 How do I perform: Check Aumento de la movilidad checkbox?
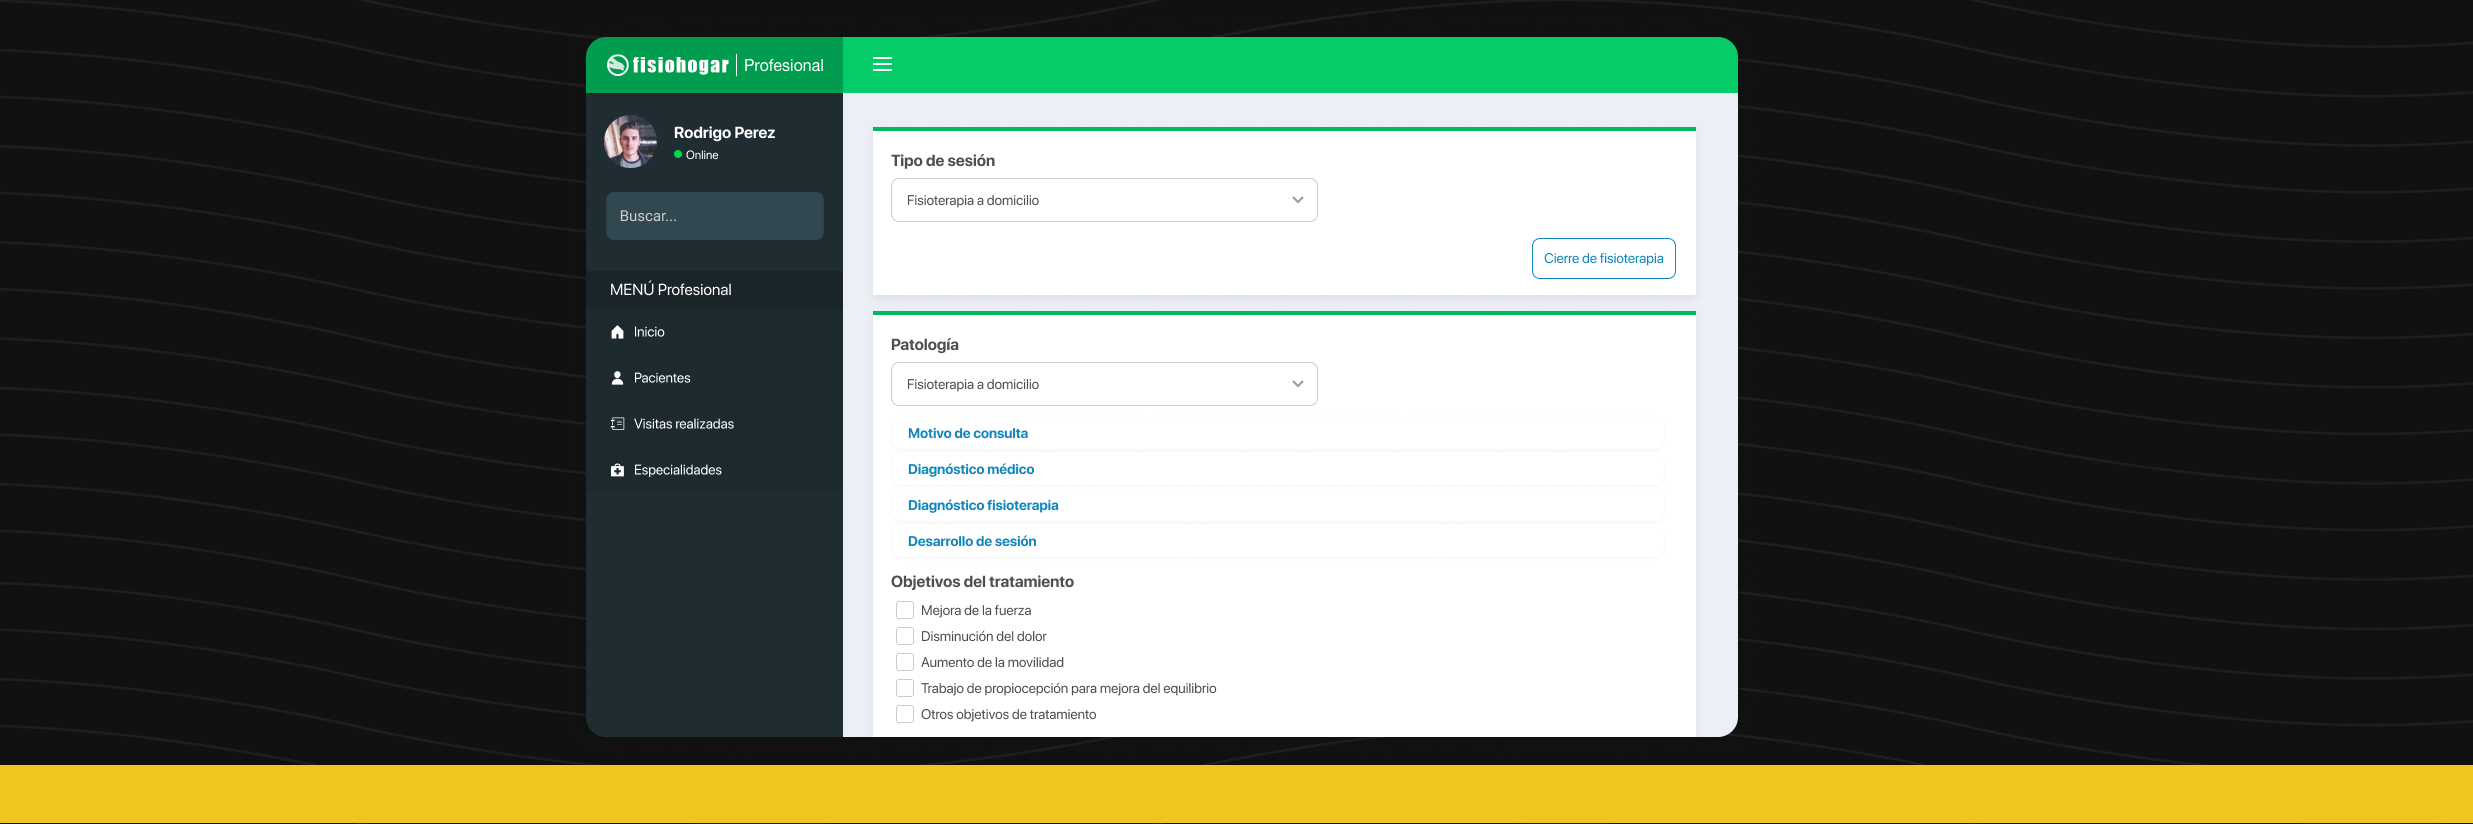[x=905, y=662]
